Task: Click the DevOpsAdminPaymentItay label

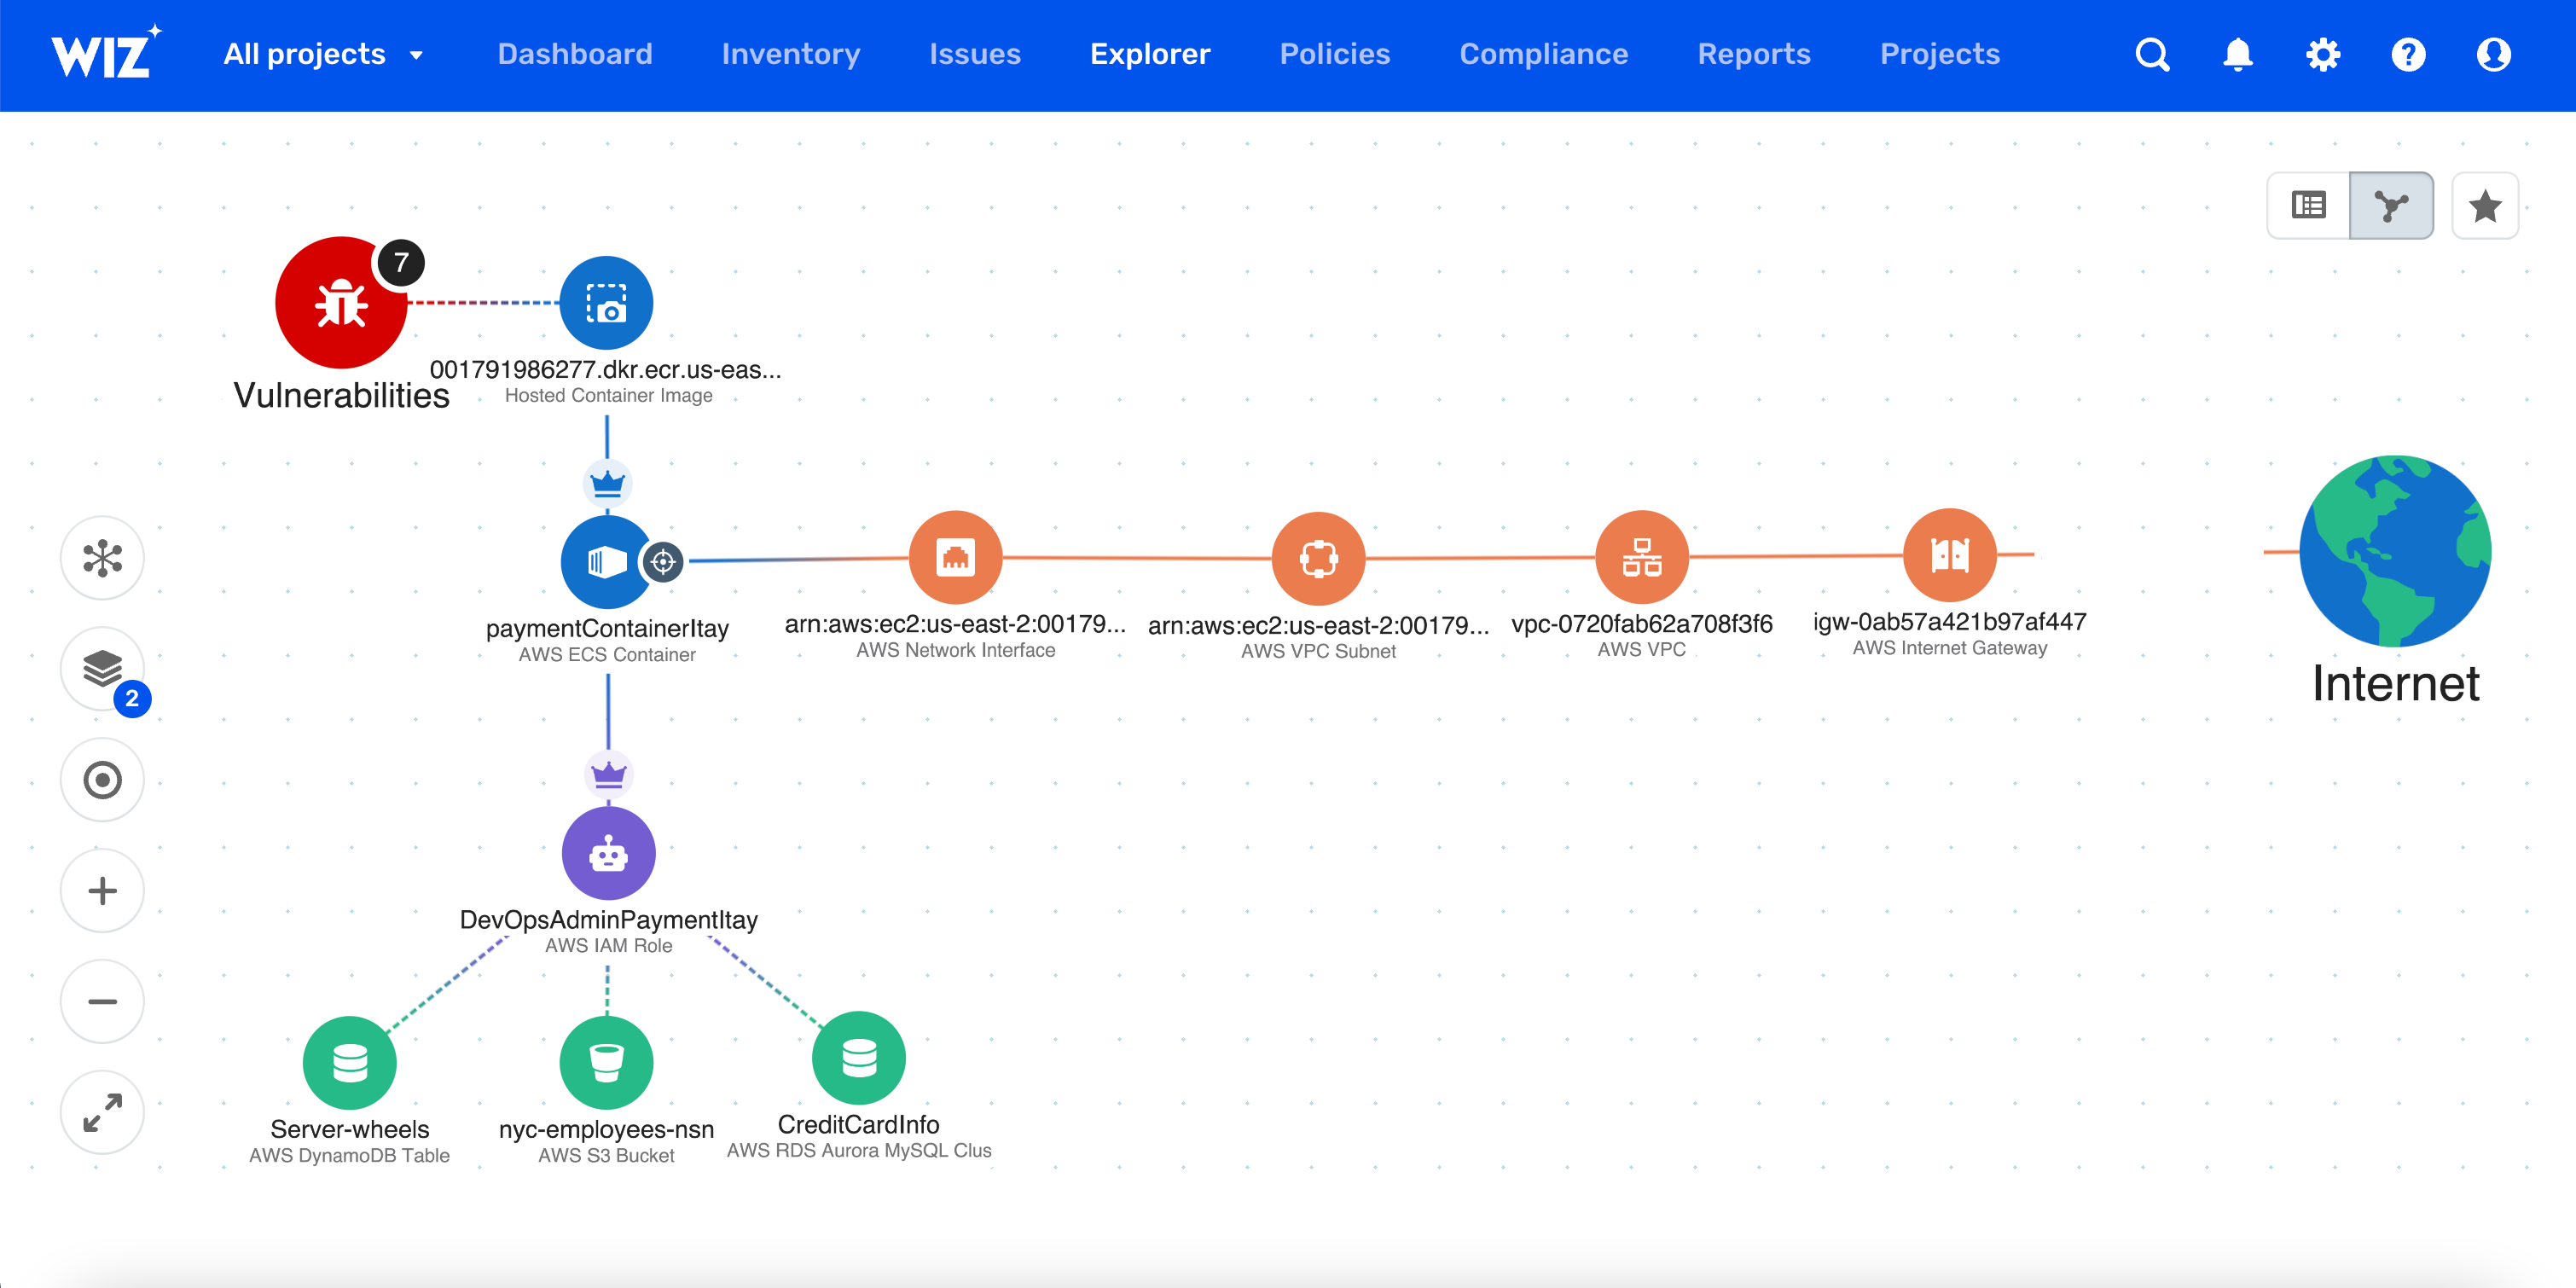Action: [x=608, y=920]
